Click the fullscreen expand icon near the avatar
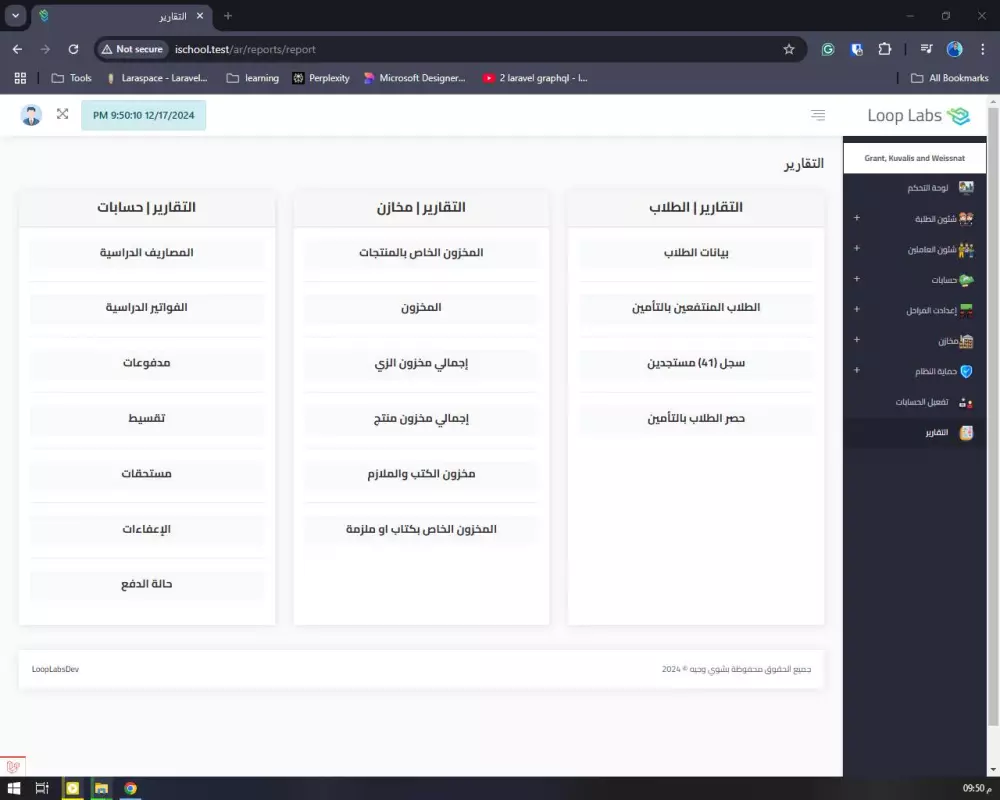The width and height of the screenshot is (1000, 800). pyautogui.click(x=62, y=114)
